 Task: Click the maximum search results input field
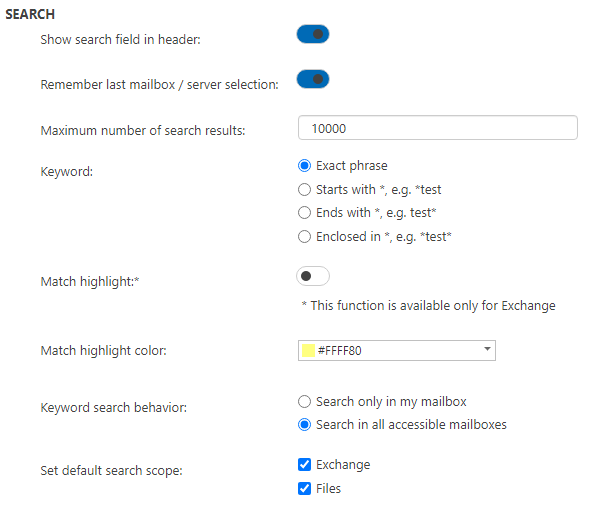(x=437, y=128)
